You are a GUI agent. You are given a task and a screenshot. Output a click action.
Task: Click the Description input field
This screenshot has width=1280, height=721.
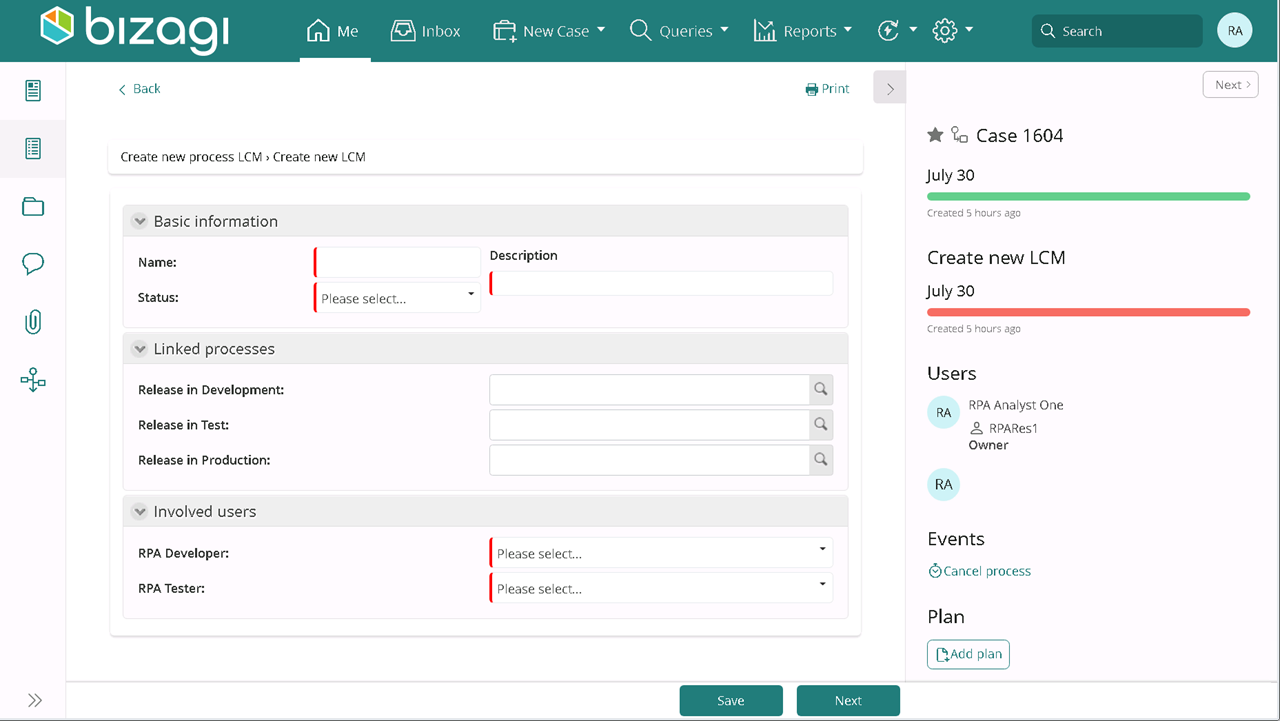tap(661, 283)
